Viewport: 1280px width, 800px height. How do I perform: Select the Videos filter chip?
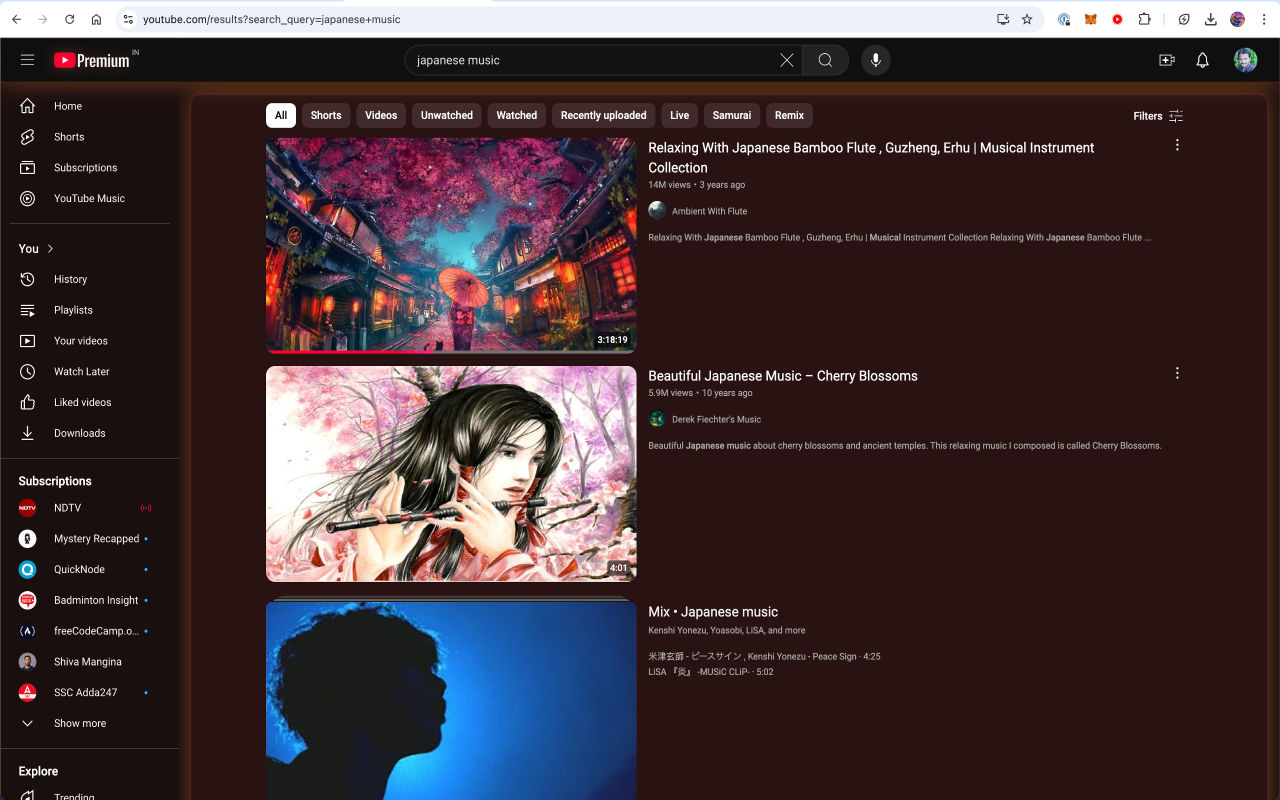(x=381, y=115)
